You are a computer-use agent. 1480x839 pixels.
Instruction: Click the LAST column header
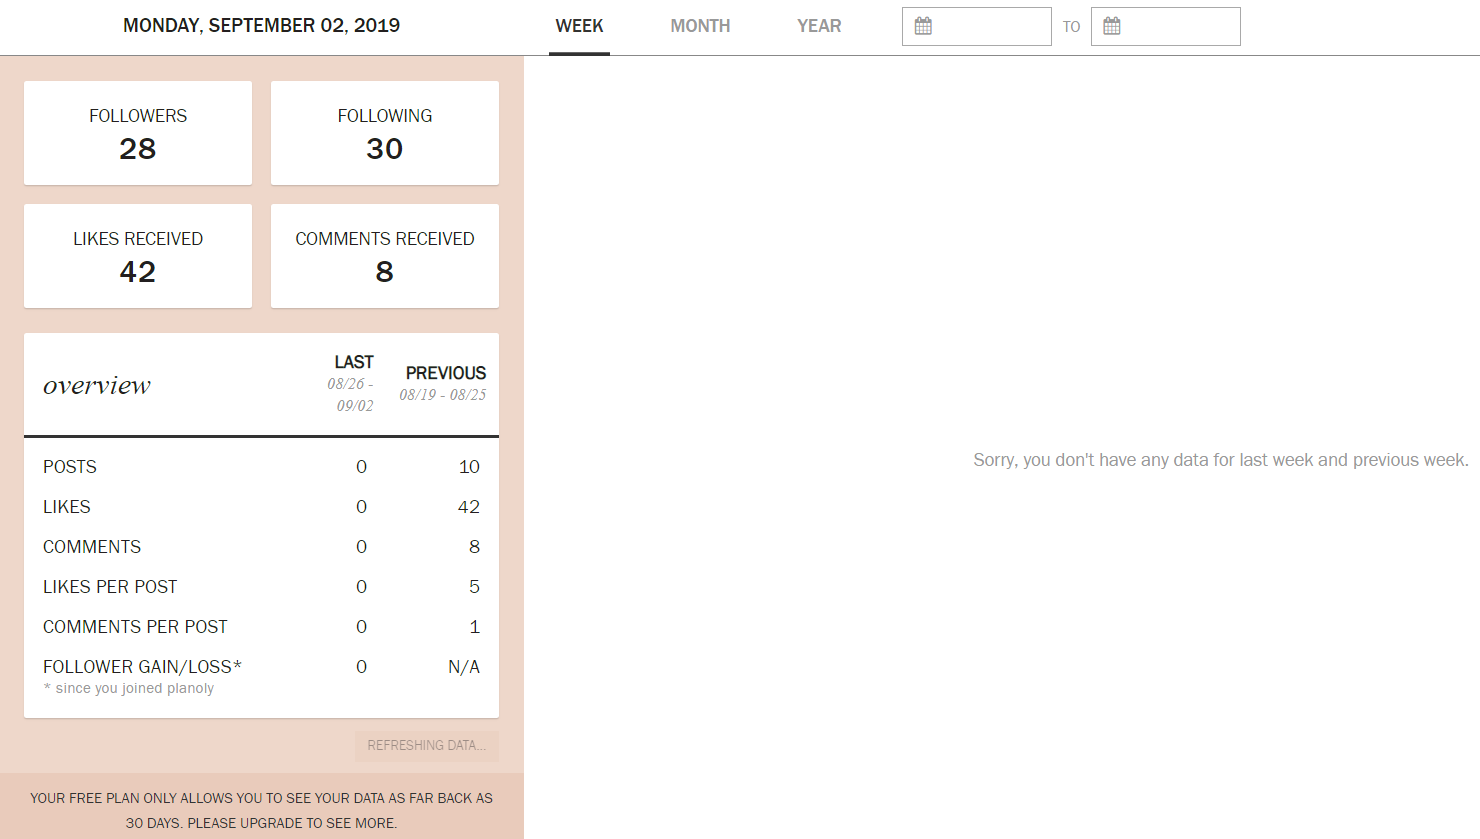[353, 362]
